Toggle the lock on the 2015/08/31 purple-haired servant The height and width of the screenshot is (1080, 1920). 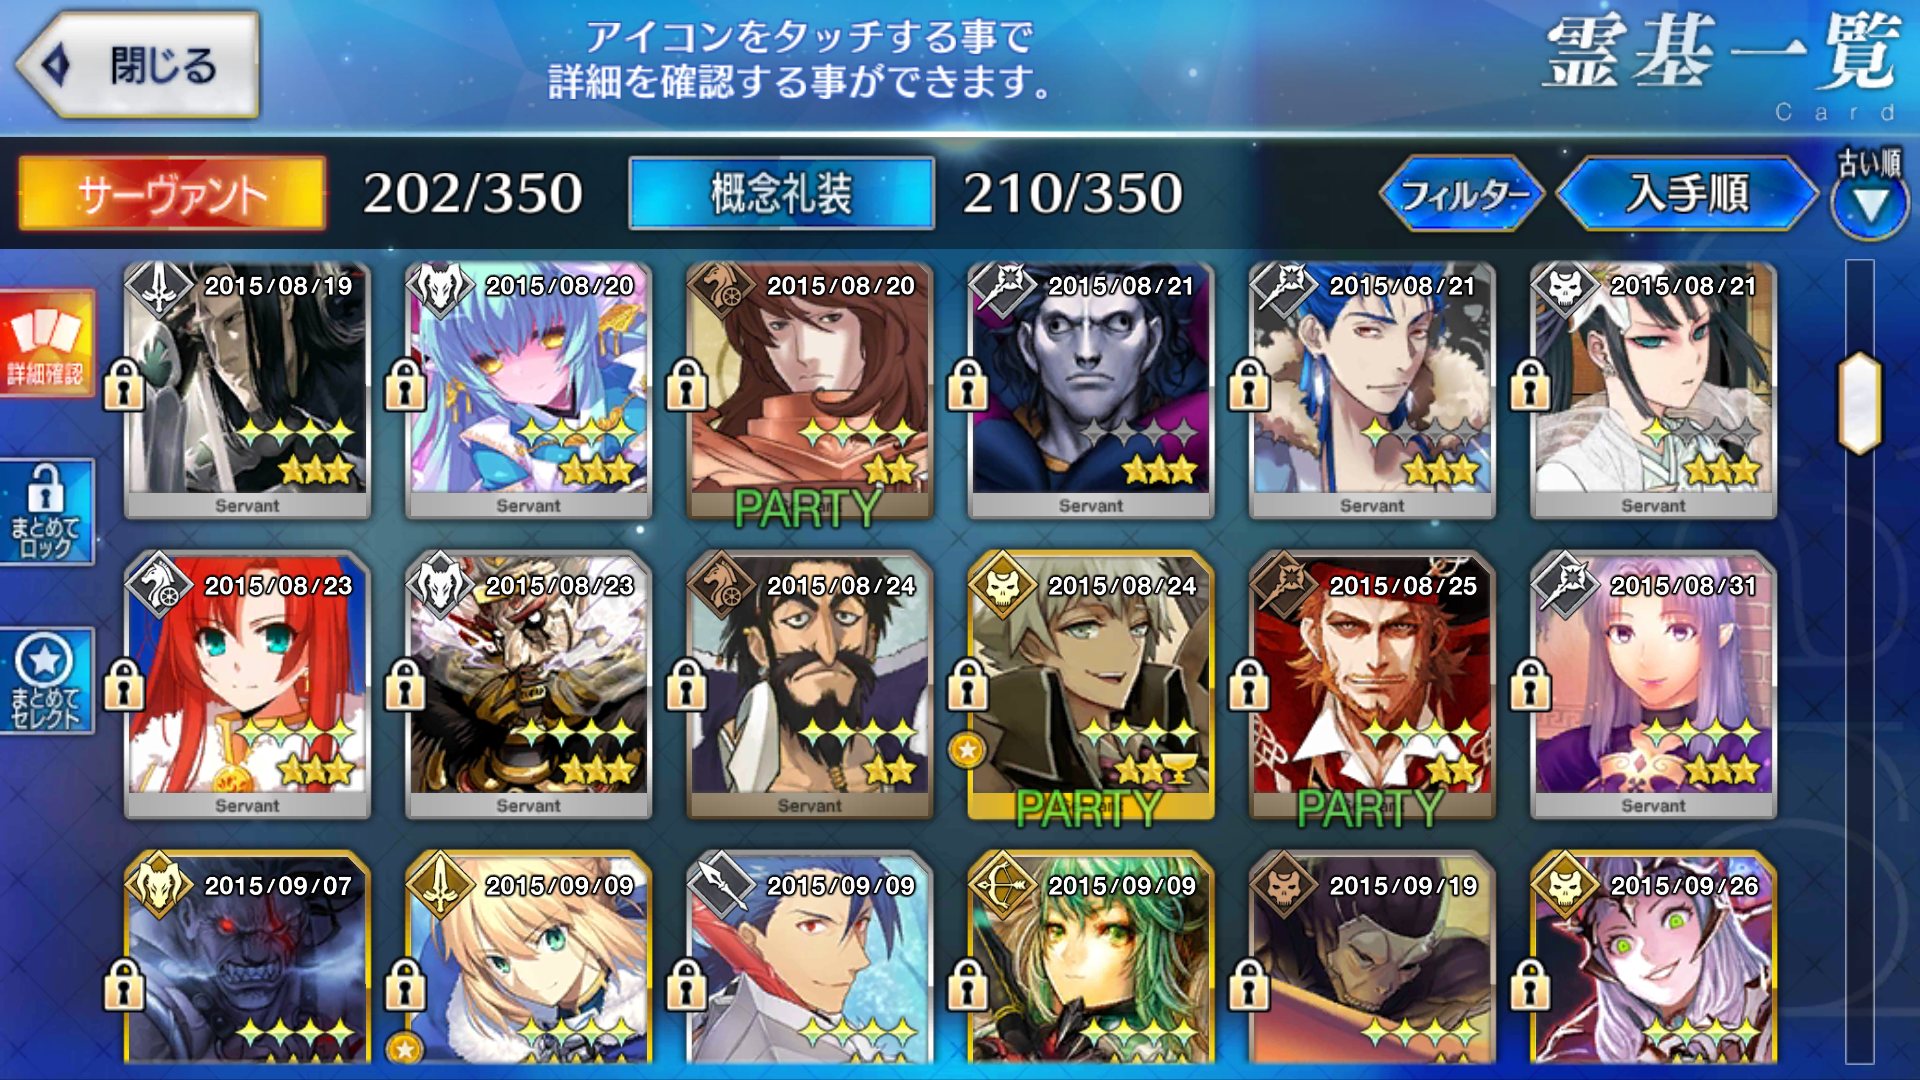point(1530,684)
